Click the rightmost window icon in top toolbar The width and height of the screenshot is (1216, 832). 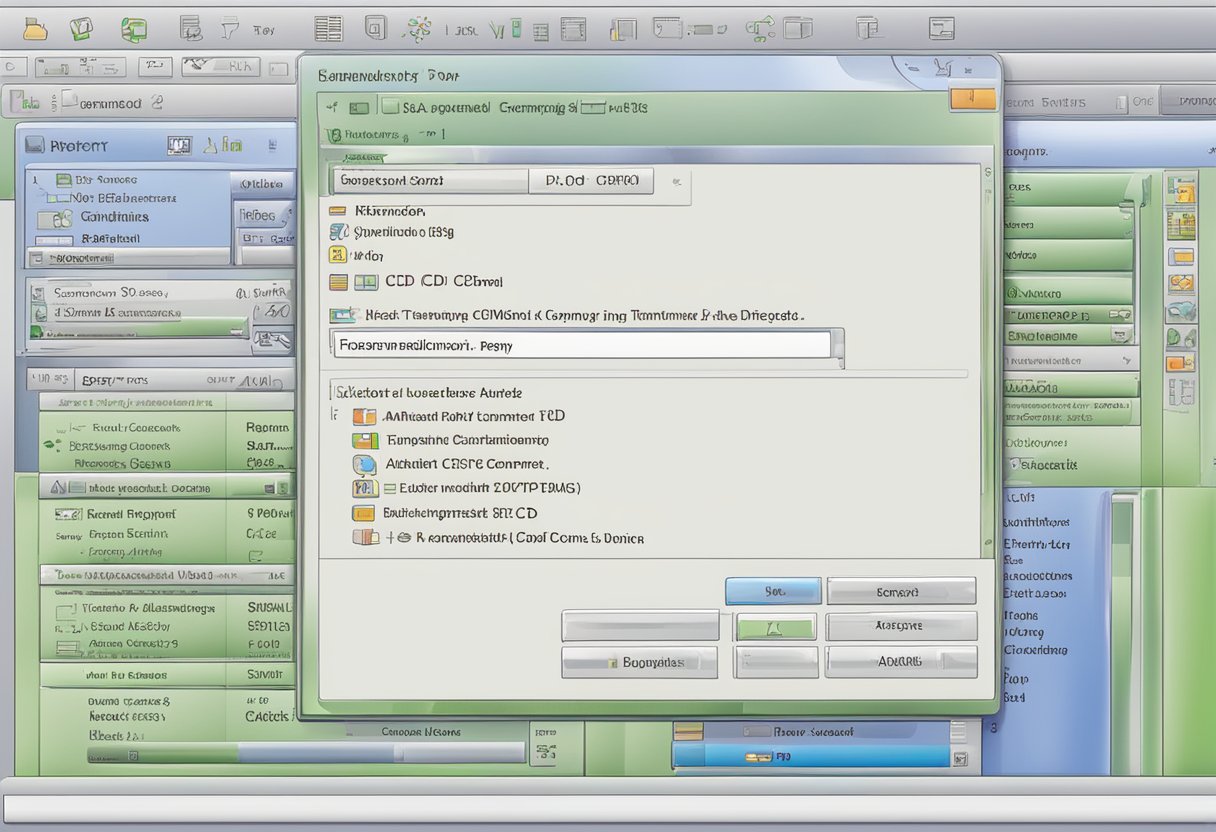(940, 28)
